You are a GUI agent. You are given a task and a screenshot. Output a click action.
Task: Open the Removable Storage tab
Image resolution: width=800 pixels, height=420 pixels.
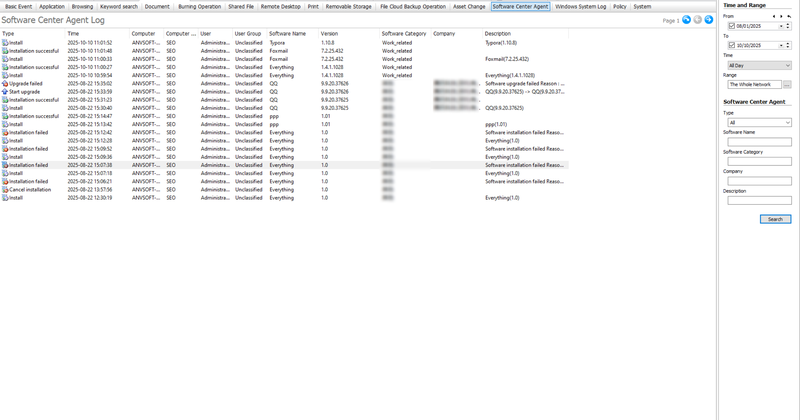pyautogui.click(x=348, y=7)
